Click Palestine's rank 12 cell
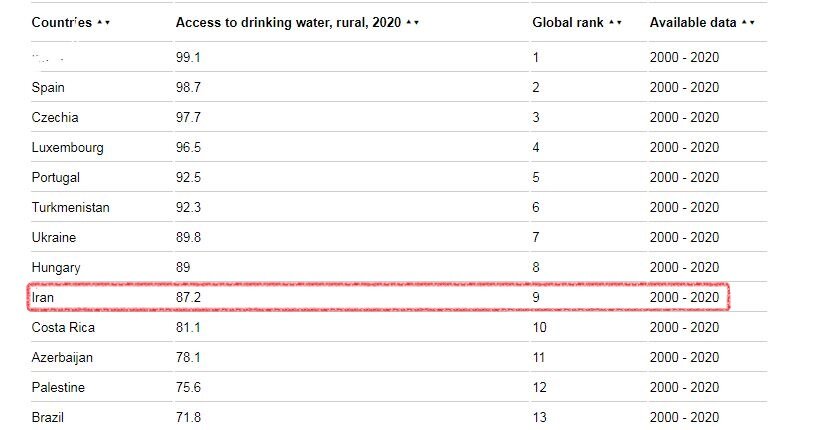Screen dimensions: 838x430 coord(541,388)
